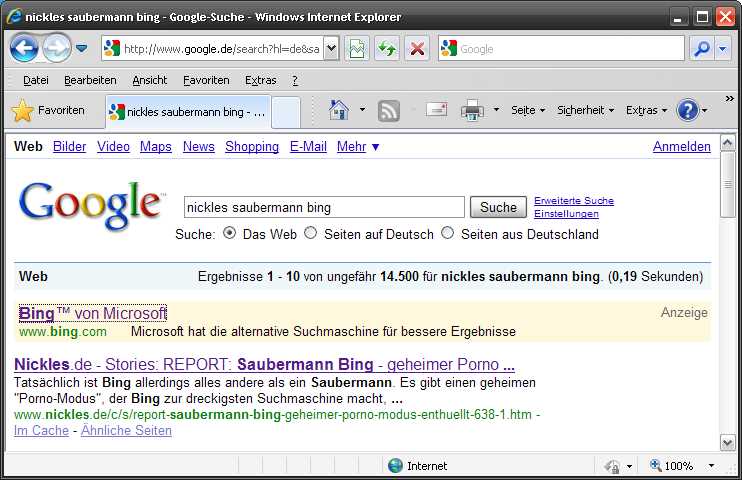
Task: Select the nickles saubermann bing tab
Action: [x=188, y=112]
